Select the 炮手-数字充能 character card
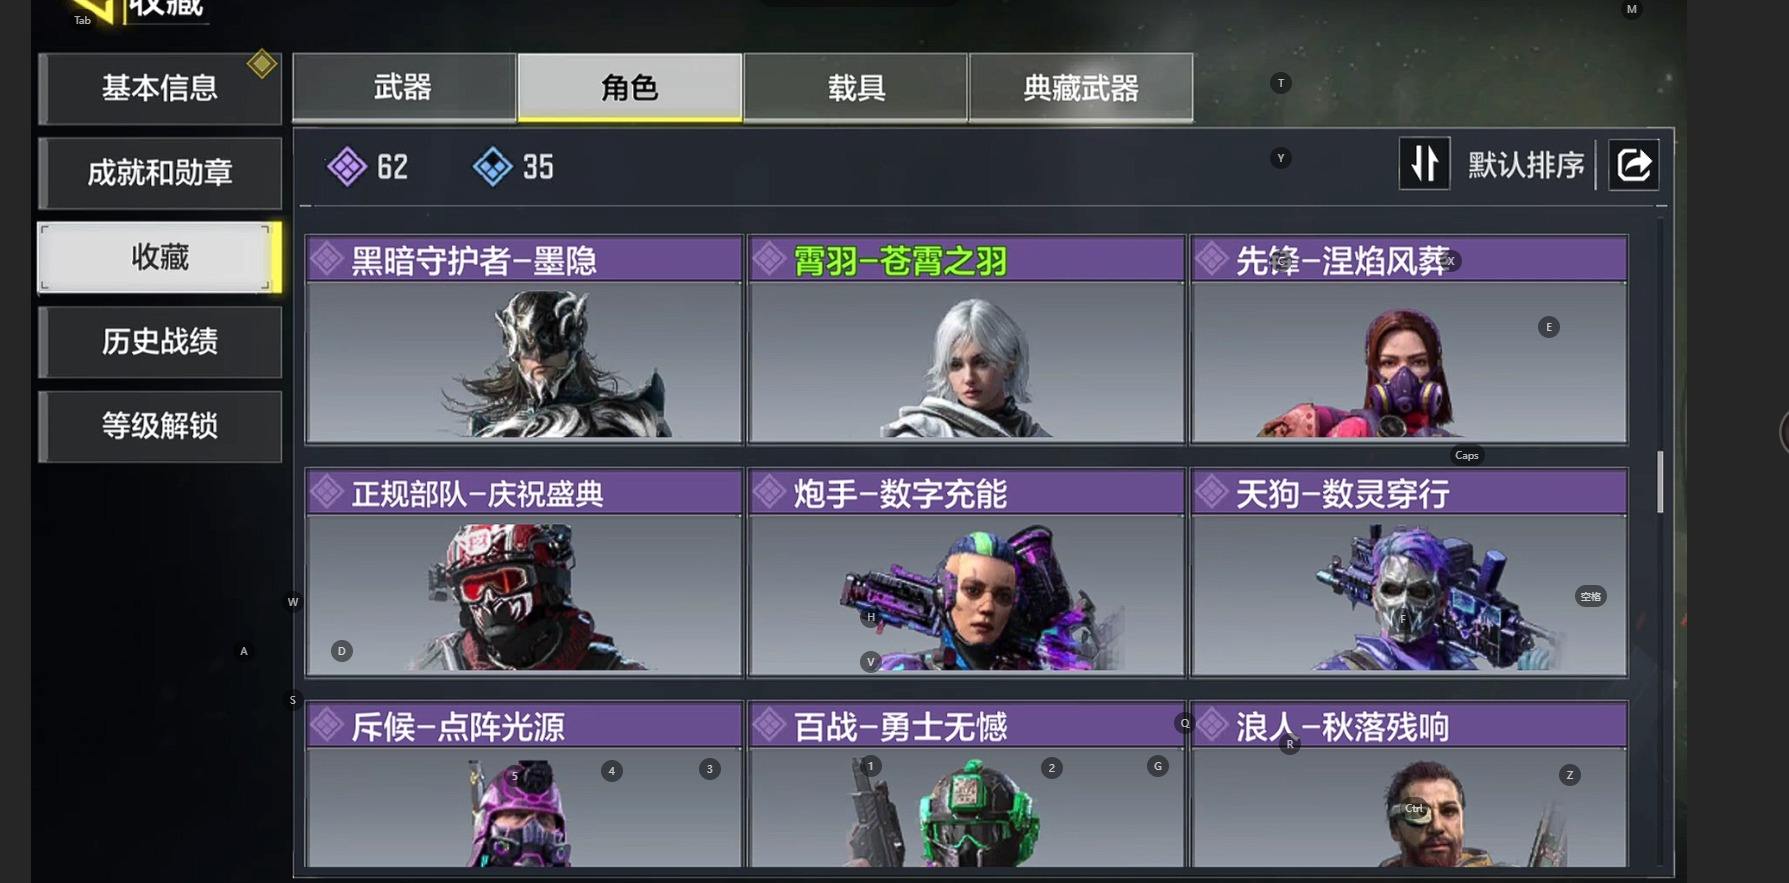The height and width of the screenshot is (883, 1789). [966, 572]
